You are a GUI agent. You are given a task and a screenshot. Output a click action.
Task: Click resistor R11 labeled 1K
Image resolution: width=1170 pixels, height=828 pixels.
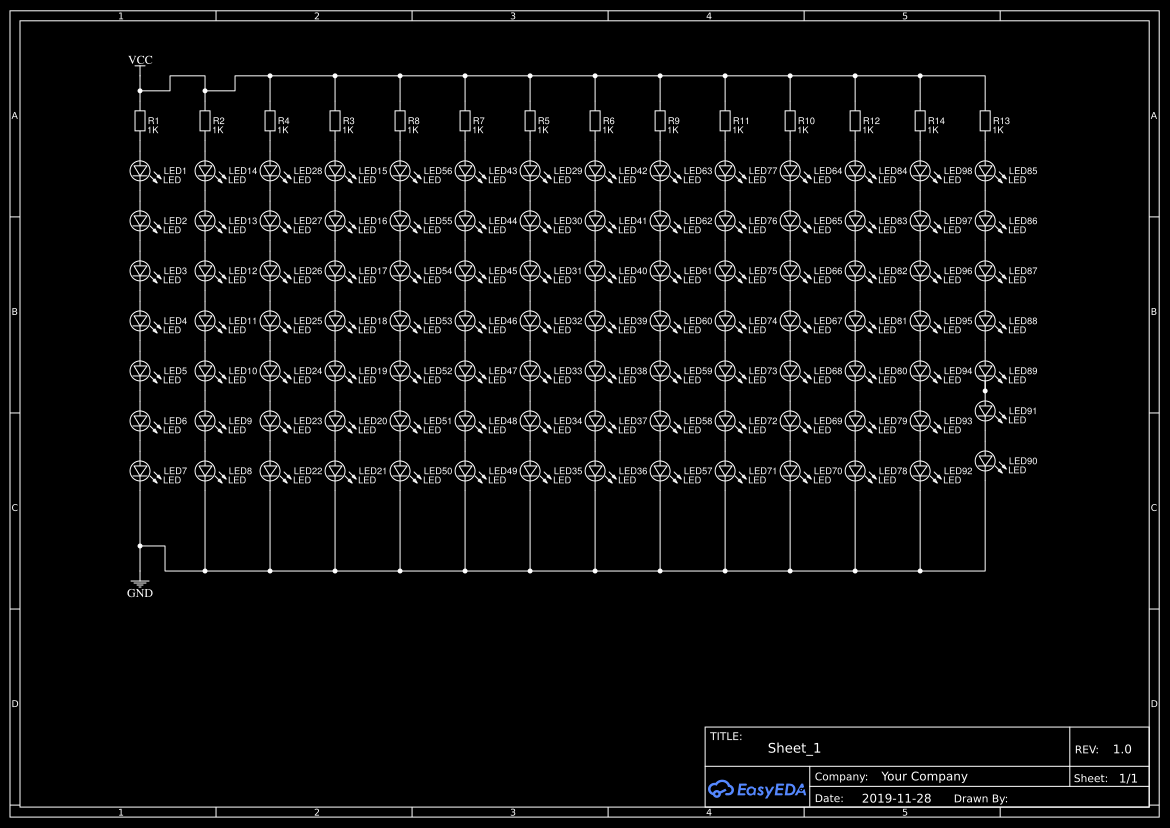(x=726, y=121)
